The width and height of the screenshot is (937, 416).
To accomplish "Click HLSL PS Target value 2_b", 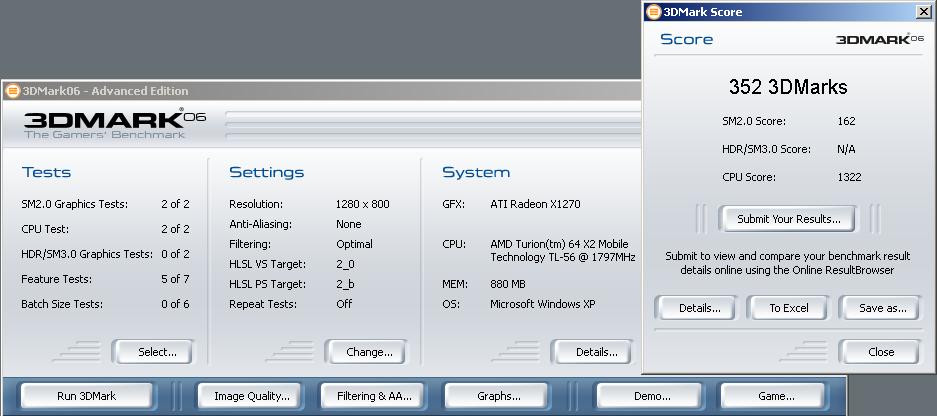I will [346, 285].
